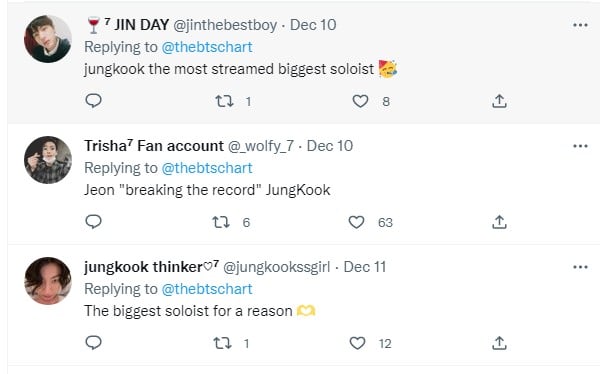This screenshot has width=600, height=374.
Task: Share jungkook thinker's tweet
Action: pos(499,343)
